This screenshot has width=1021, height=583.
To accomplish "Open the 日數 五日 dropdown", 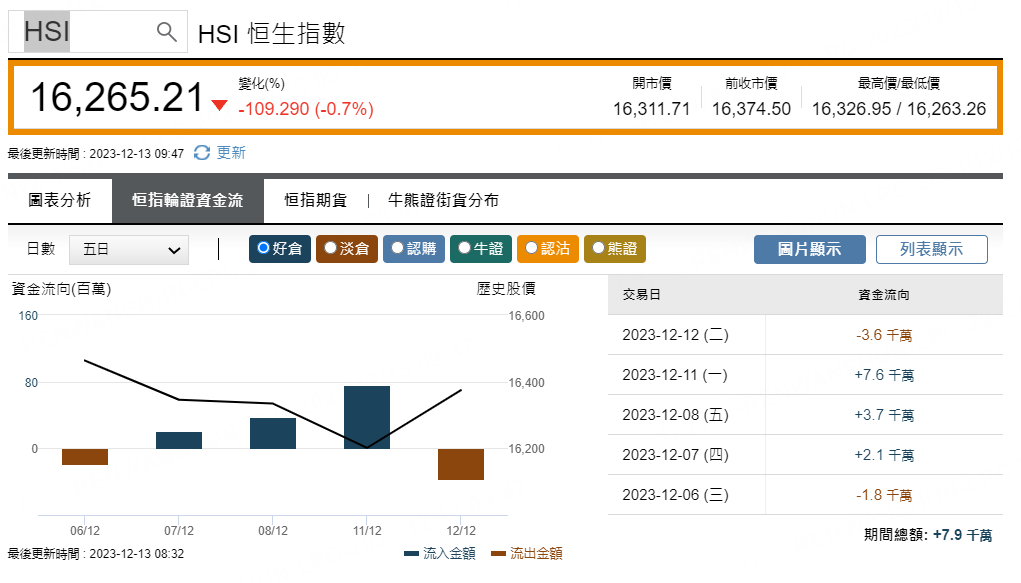I will (x=129, y=249).
